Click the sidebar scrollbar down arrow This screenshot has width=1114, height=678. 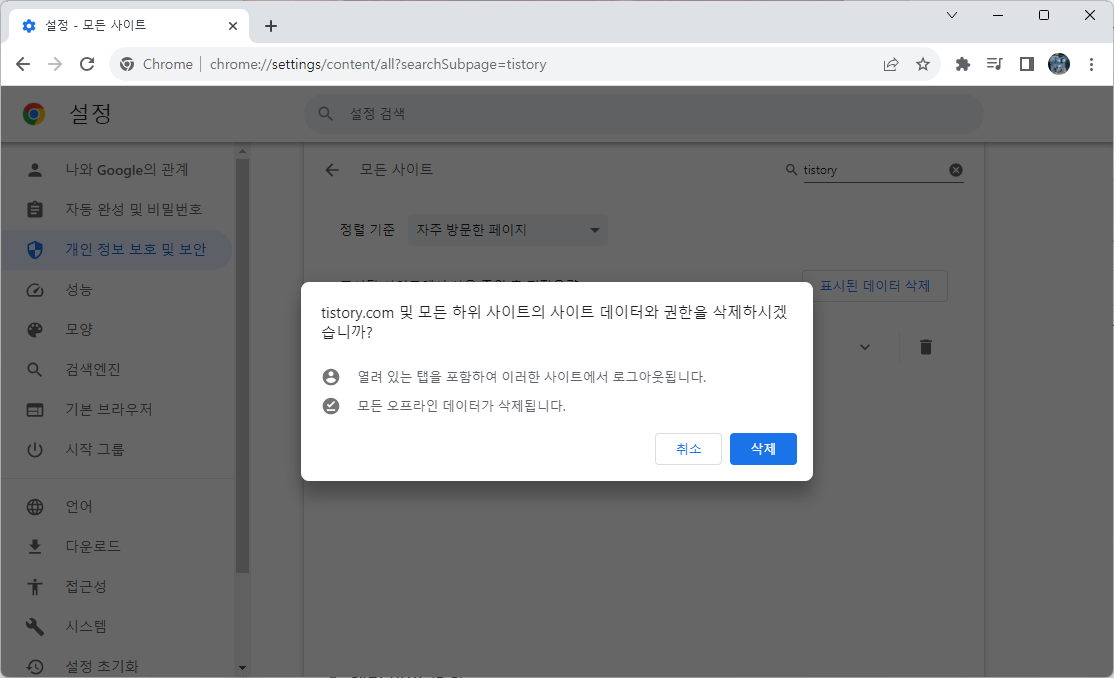pyautogui.click(x=242, y=668)
